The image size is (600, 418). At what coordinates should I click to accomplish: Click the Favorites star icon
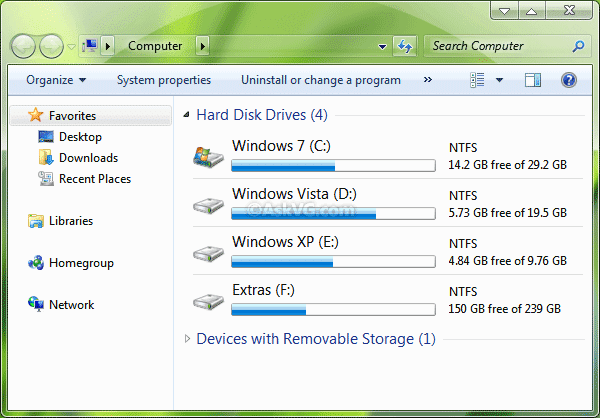point(36,115)
